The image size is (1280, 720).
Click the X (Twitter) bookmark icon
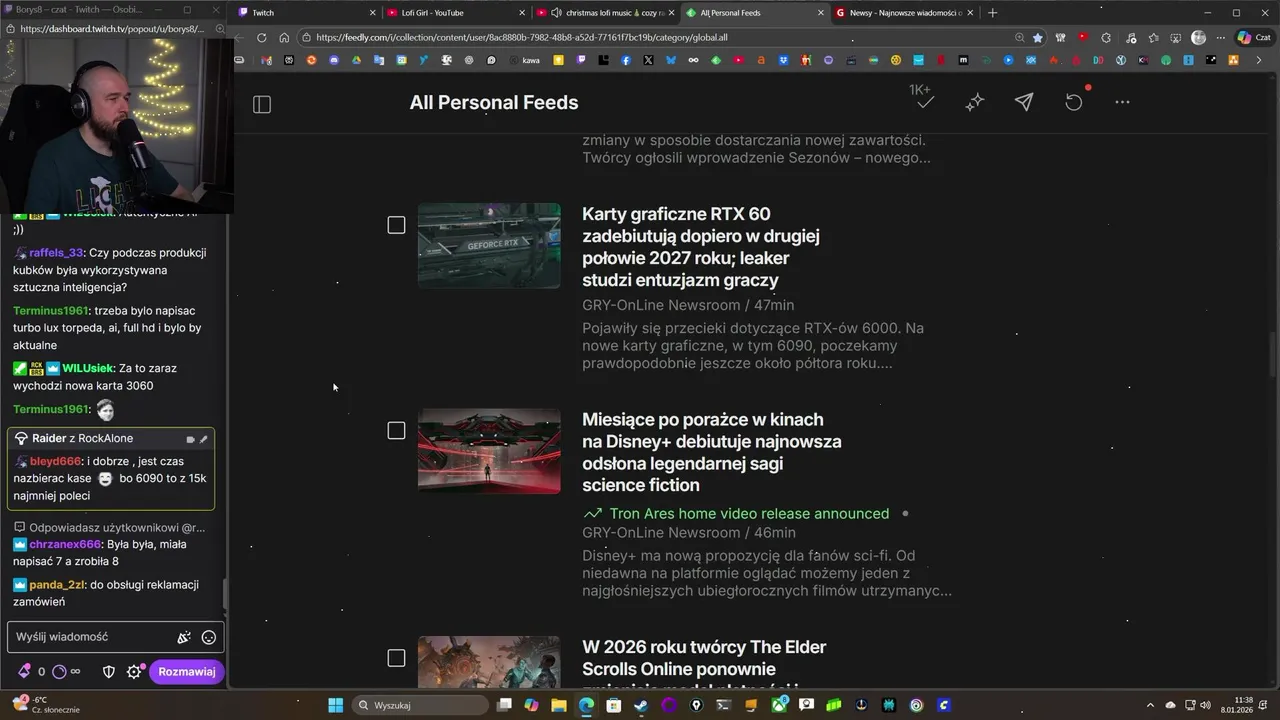648,60
